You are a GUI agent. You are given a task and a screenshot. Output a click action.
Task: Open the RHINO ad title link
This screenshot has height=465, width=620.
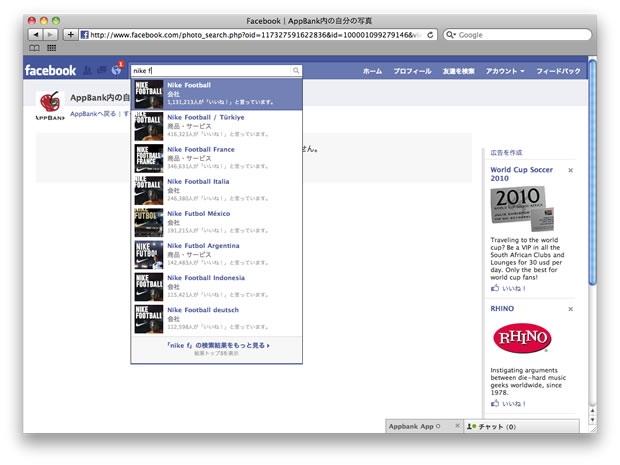pos(502,308)
